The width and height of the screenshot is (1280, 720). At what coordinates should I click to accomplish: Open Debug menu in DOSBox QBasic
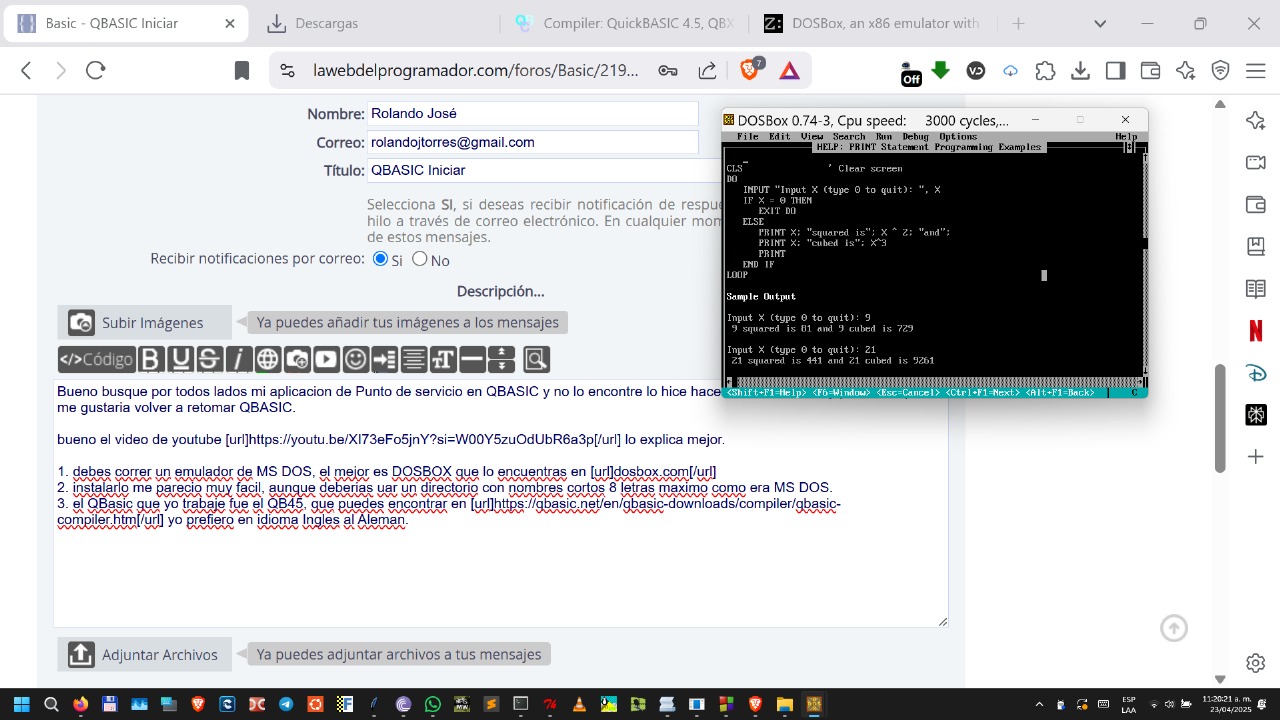(915, 137)
